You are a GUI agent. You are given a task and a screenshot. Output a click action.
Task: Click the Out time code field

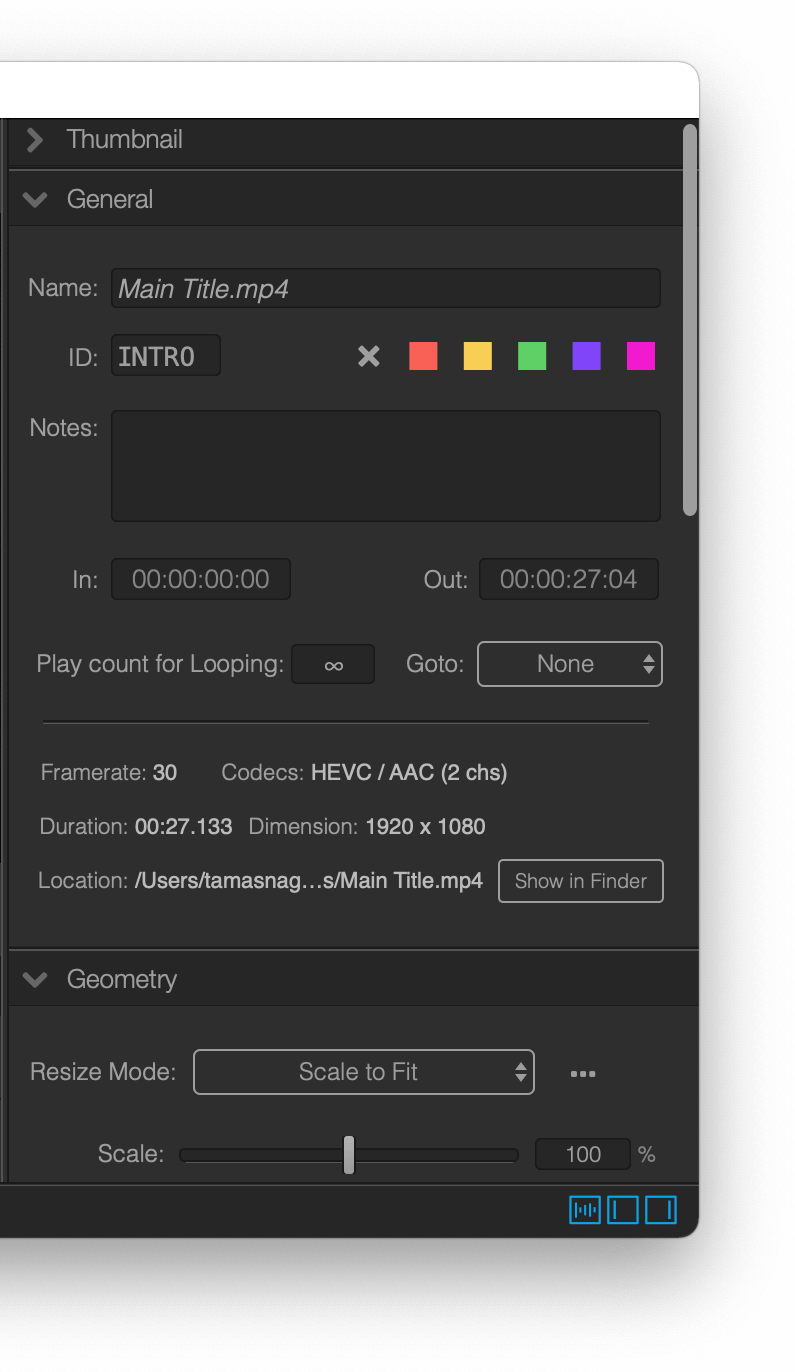pyautogui.click(x=568, y=578)
